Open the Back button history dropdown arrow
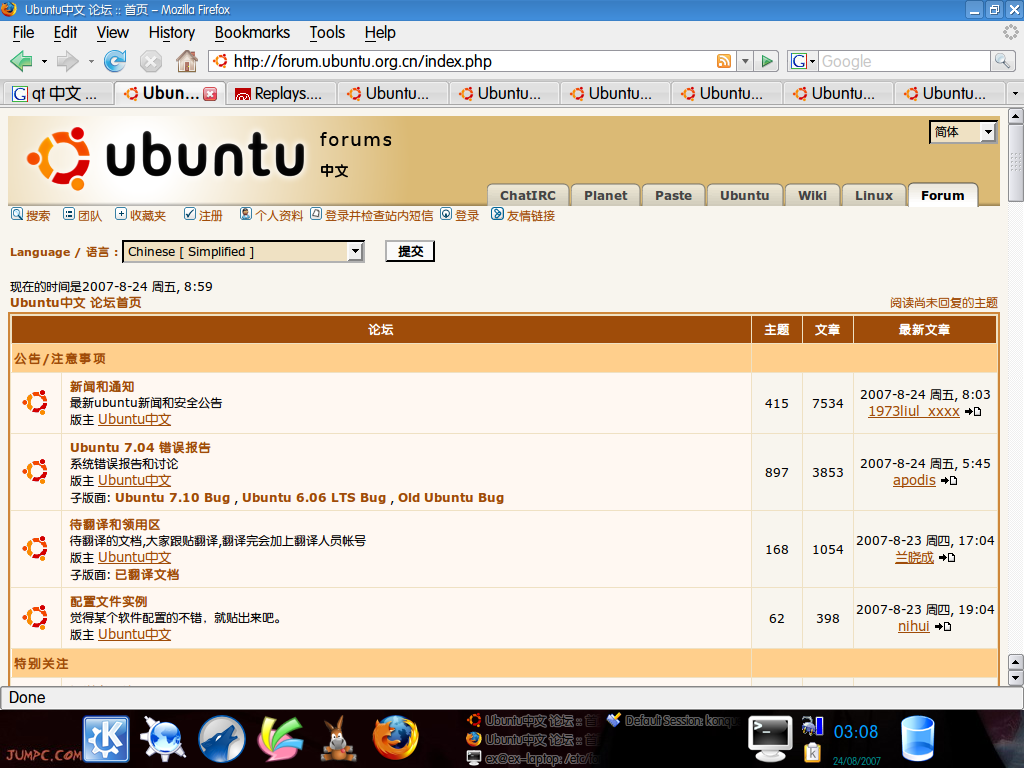 click(44, 61)
